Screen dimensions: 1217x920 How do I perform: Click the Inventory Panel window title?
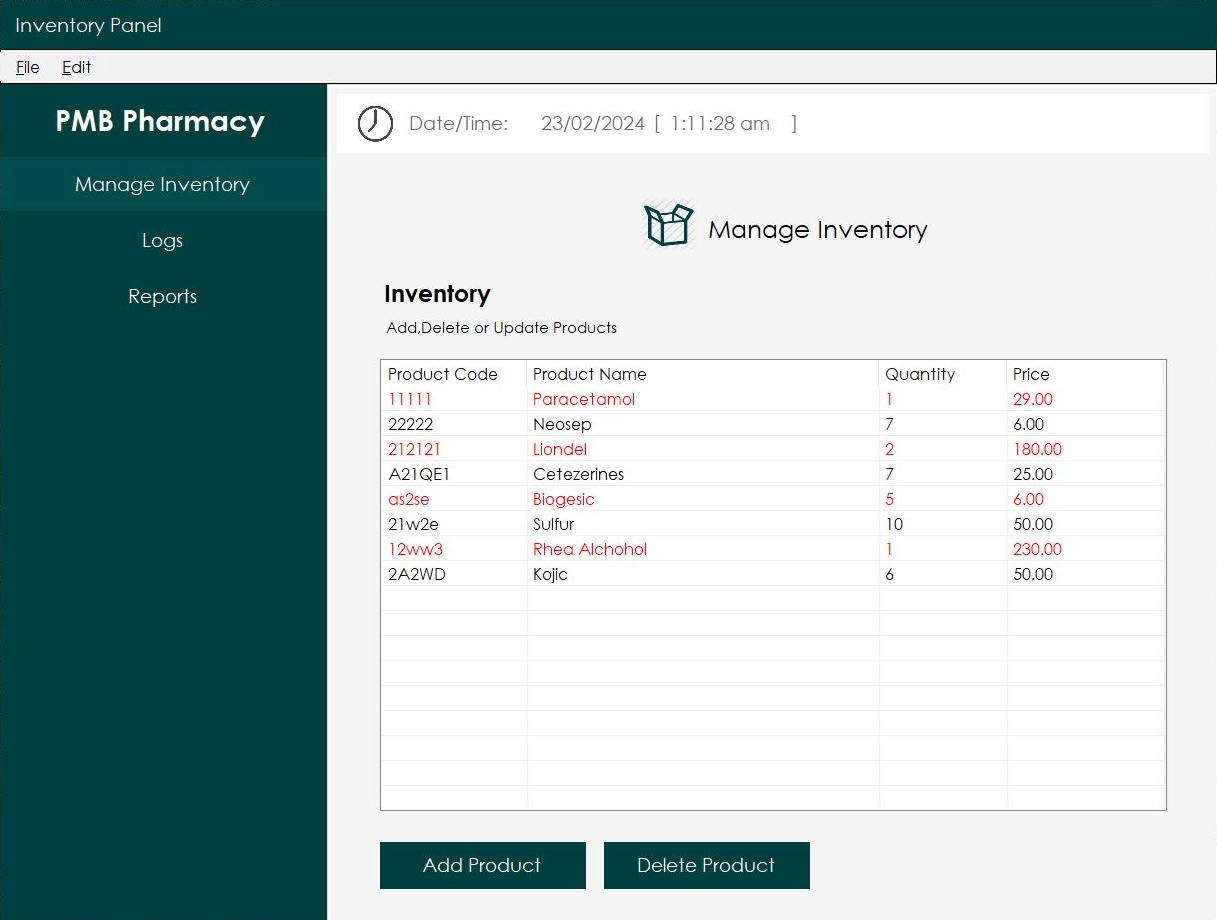click(88, 25)
